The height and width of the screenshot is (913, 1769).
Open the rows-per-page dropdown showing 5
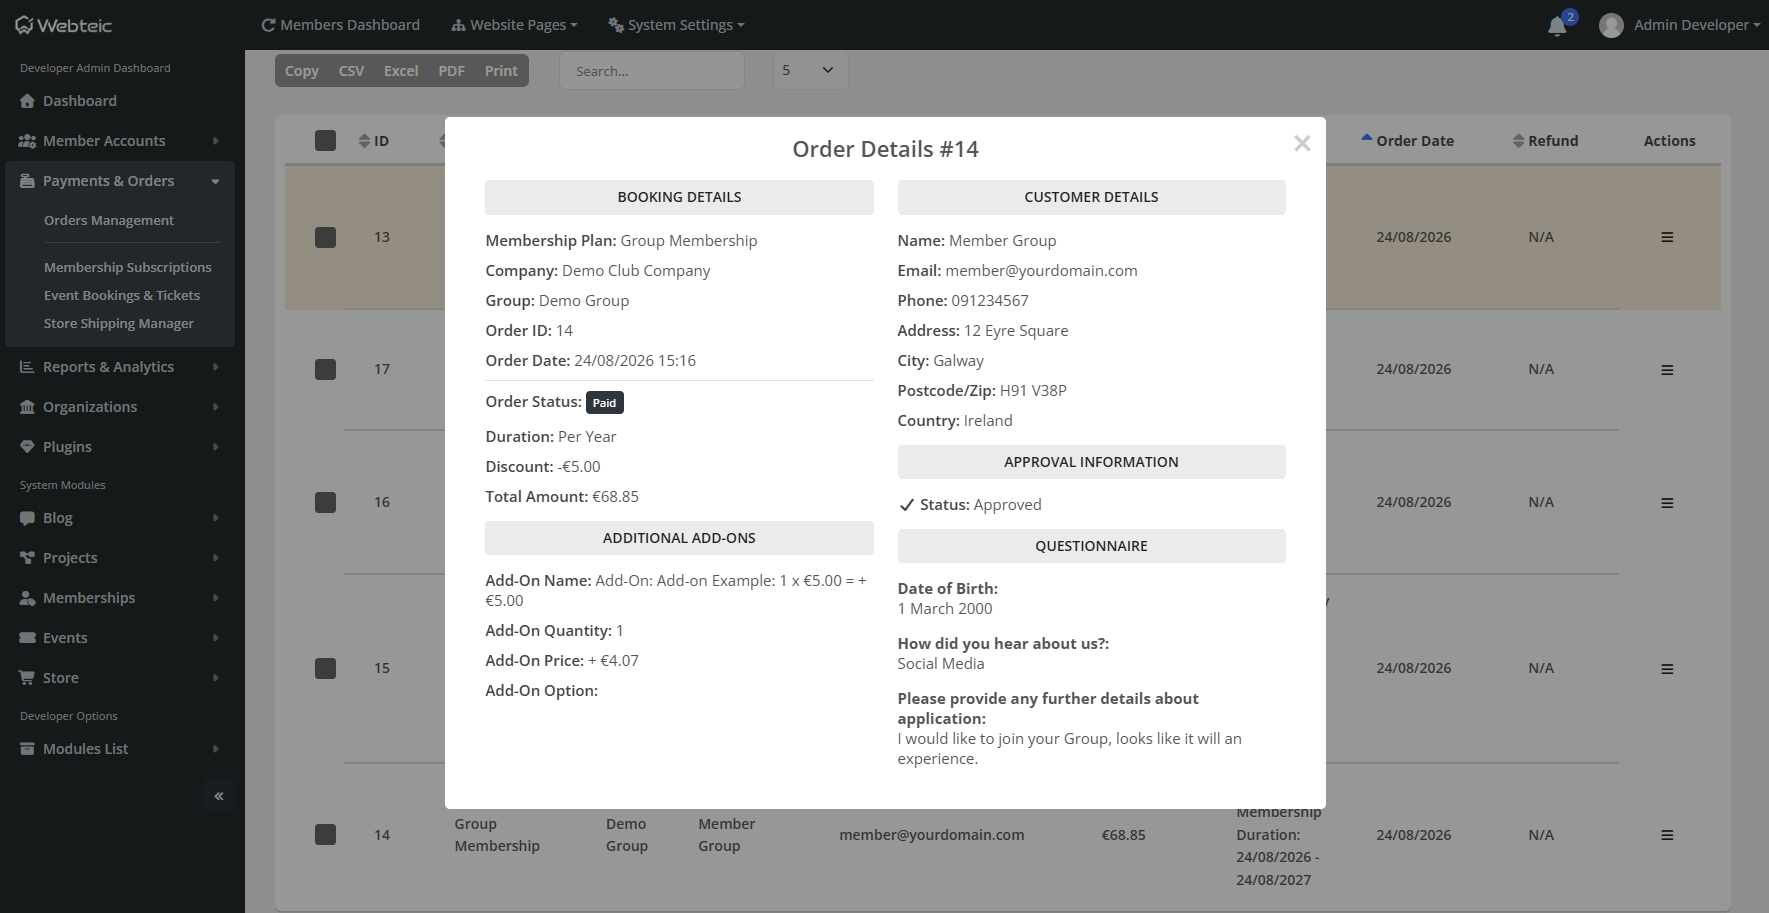(810, 70)
